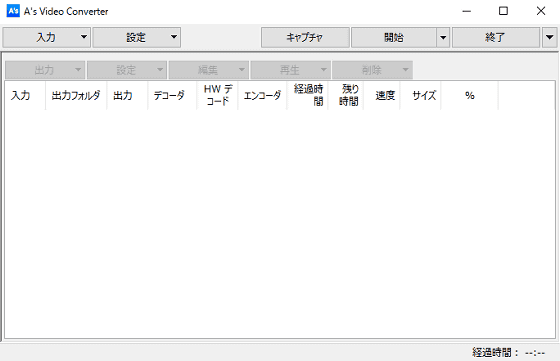Screen dimensions: 560x361
Task: Click the HW デコード column header
Action: tap(217, 96)
